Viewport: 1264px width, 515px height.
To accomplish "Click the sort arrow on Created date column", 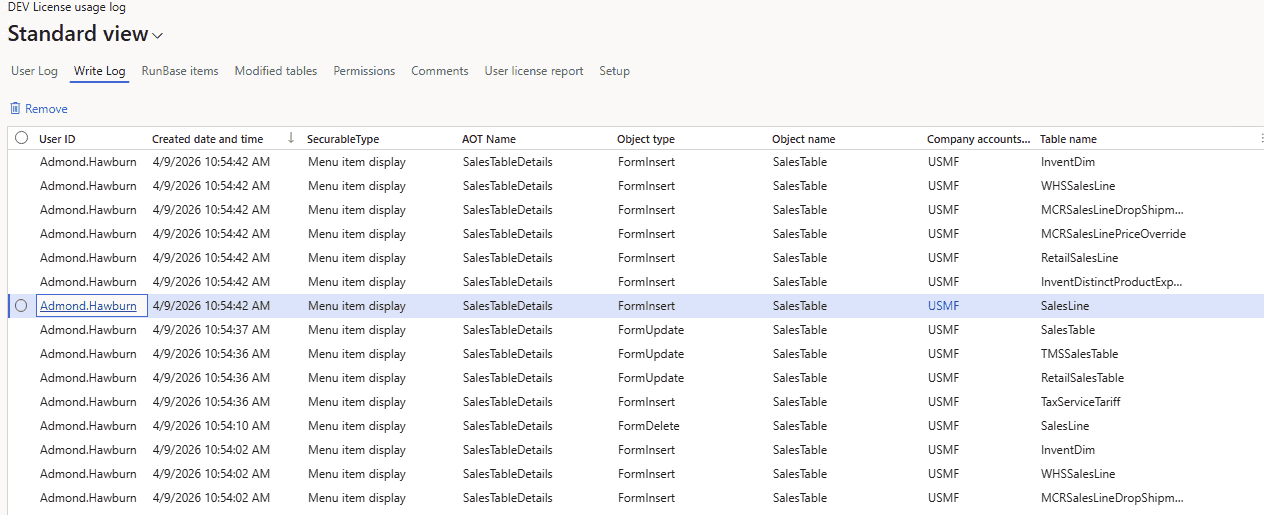I will tap(291, 138).
